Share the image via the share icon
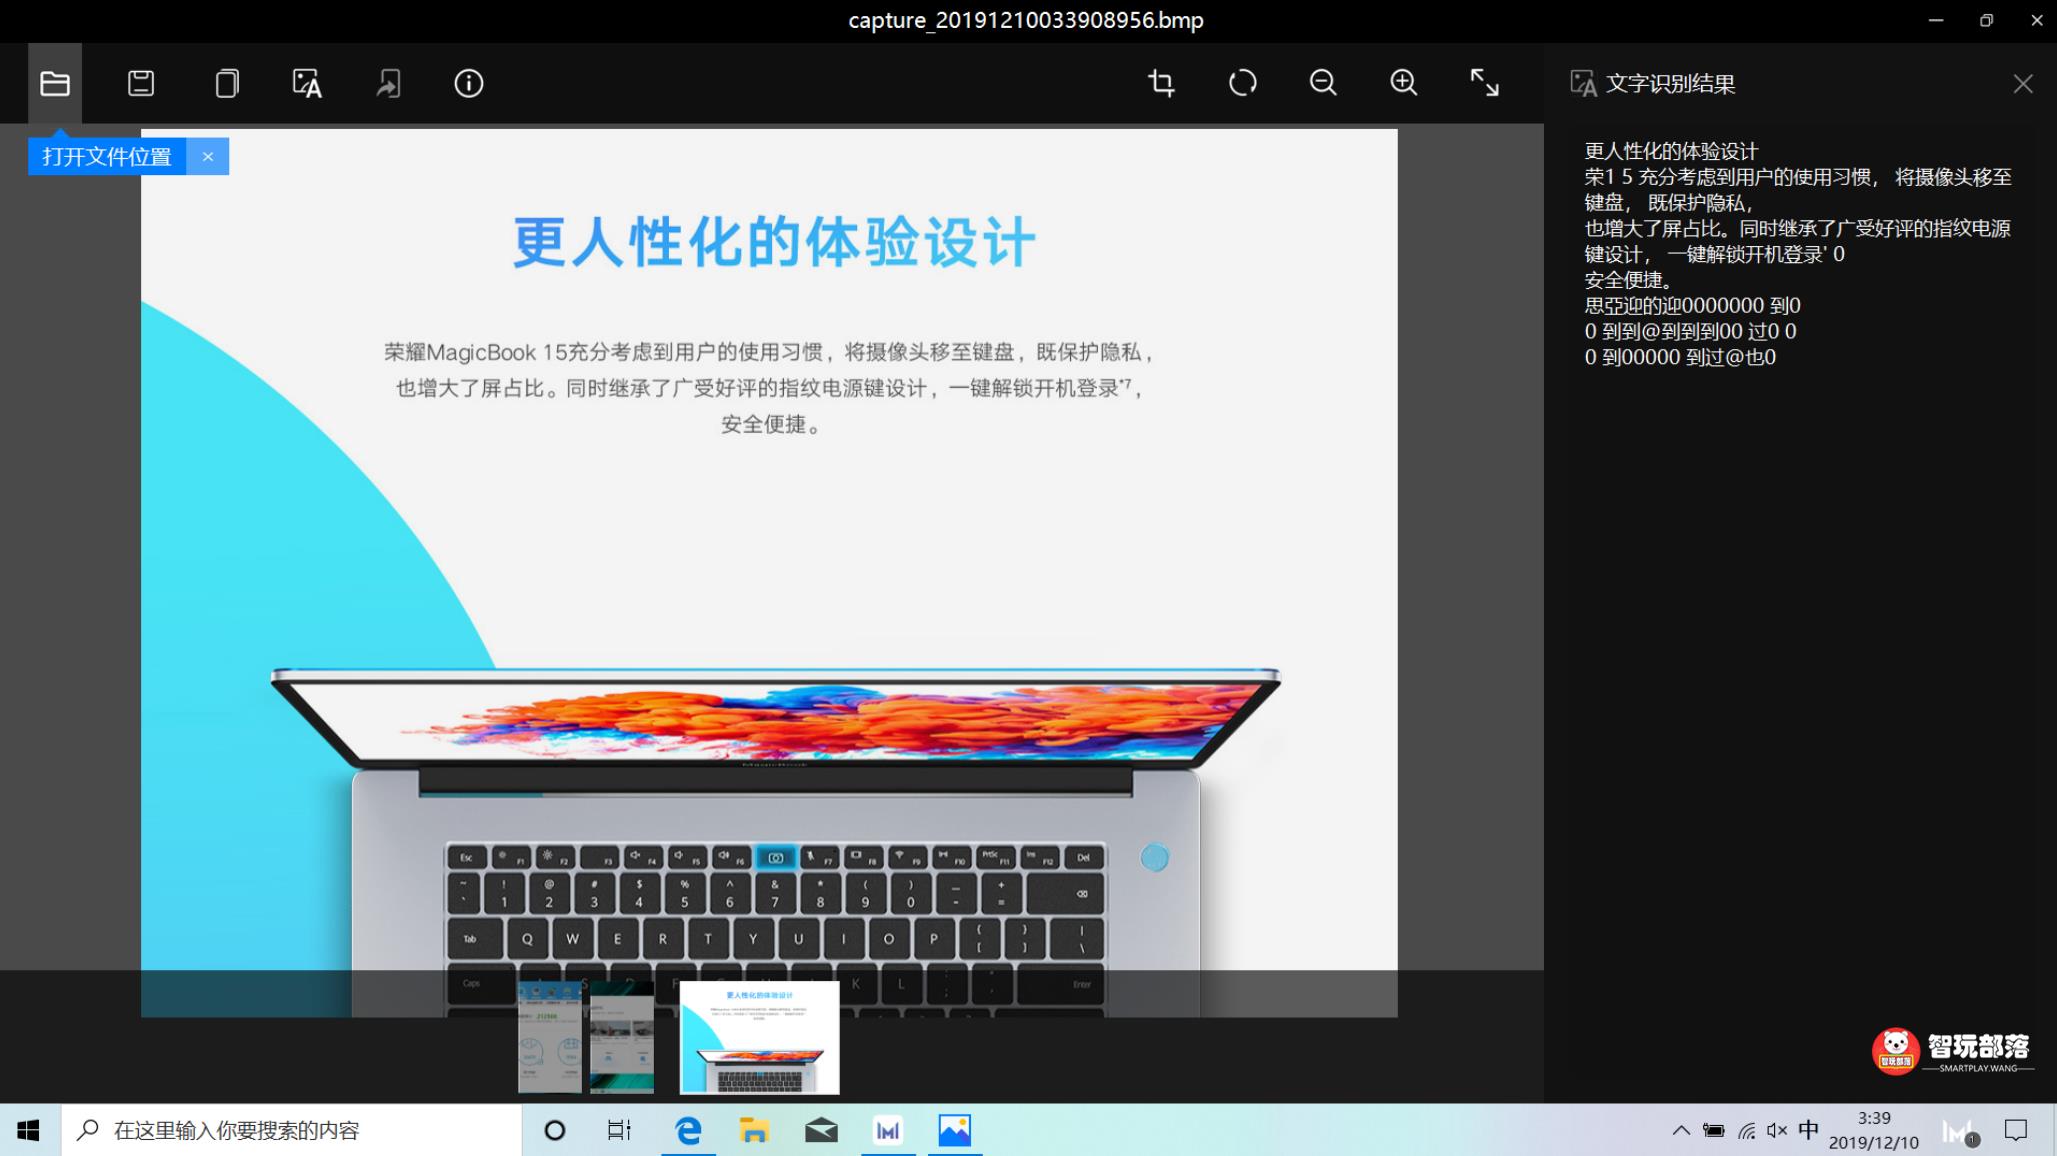 388,83
